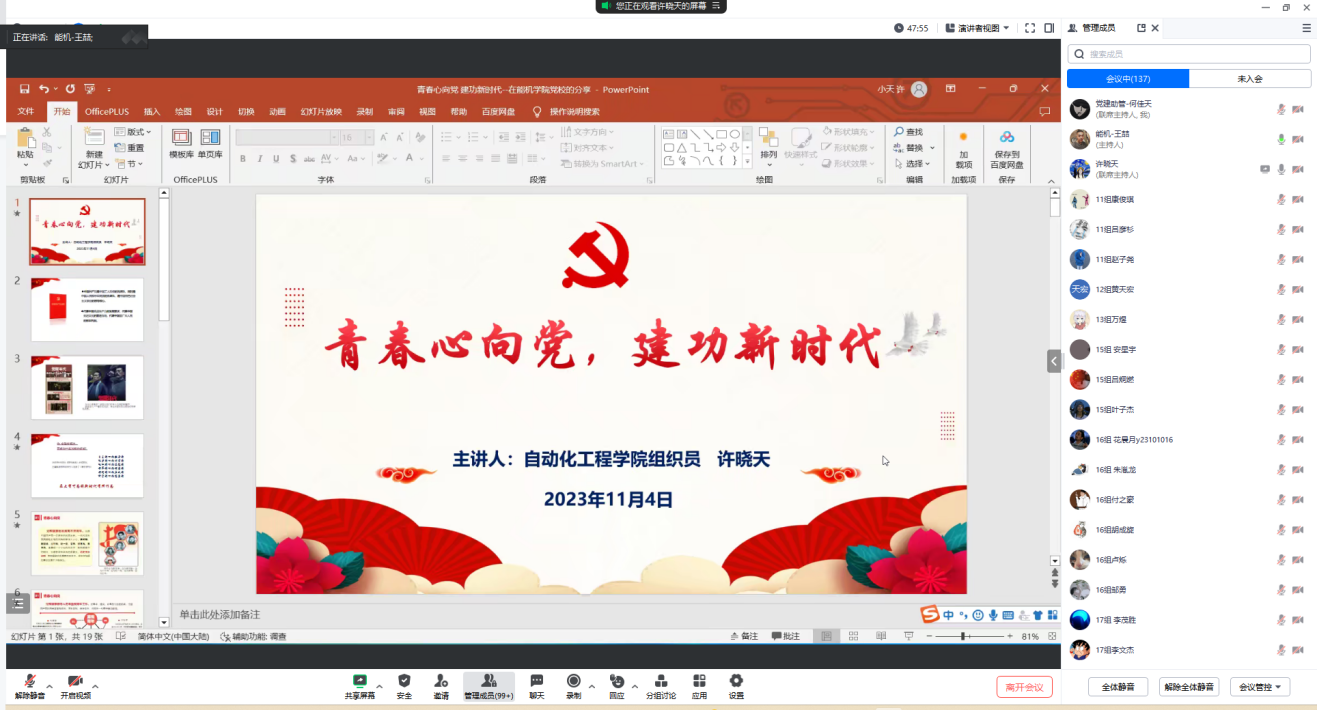Click the 共享屏幕 share screen icon
The height and width of the screenshot is (710, 1317).
click(360, 682)
